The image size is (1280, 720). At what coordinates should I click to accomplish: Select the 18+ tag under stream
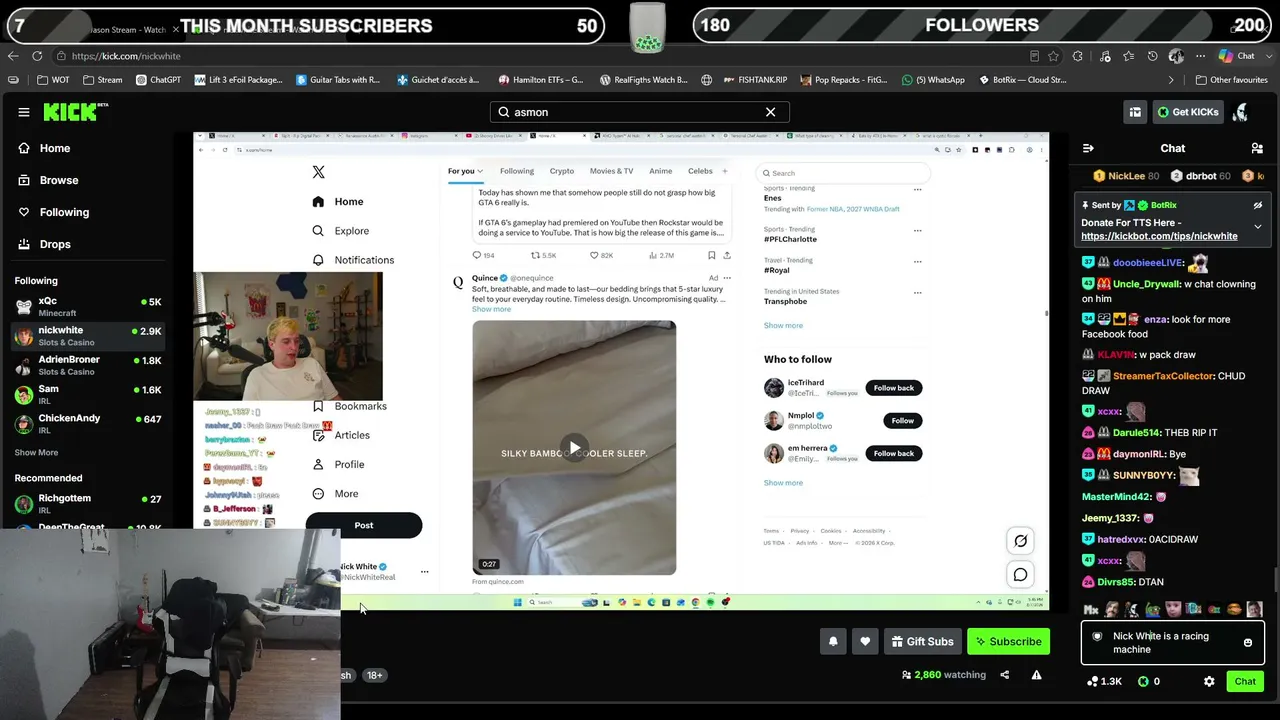click(374, 675)
